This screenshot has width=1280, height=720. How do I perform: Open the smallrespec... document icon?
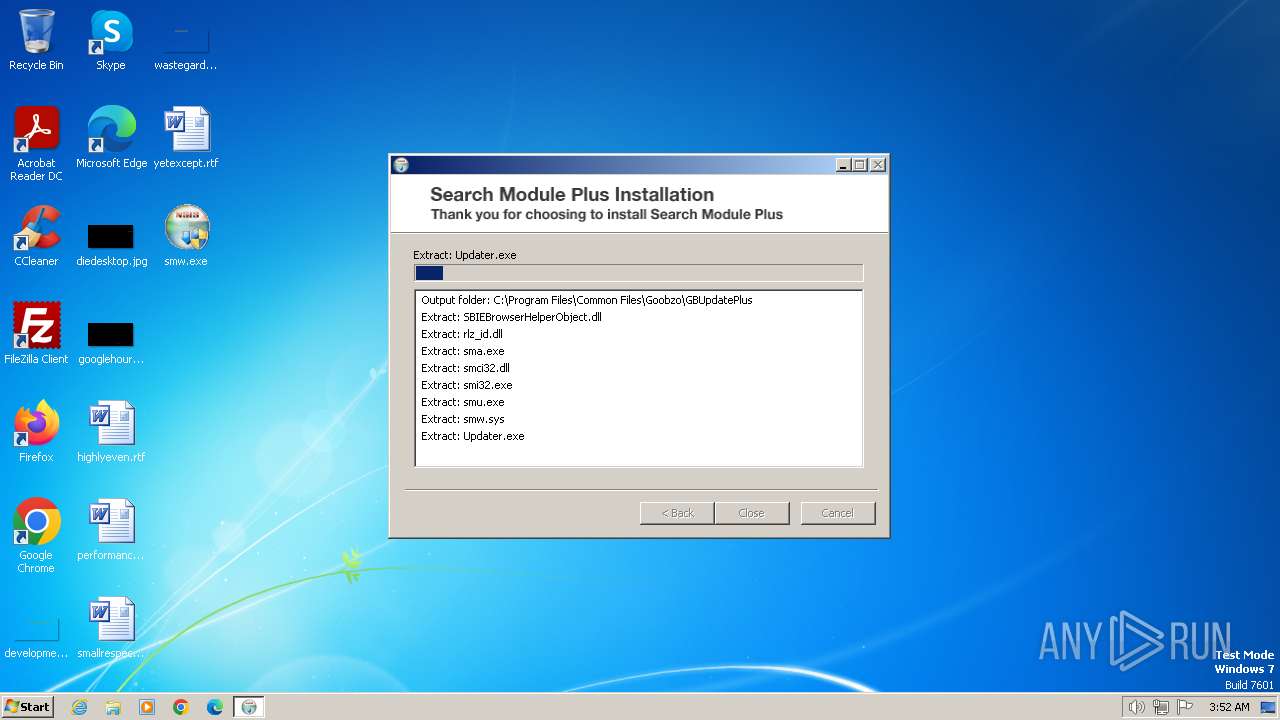111,628
